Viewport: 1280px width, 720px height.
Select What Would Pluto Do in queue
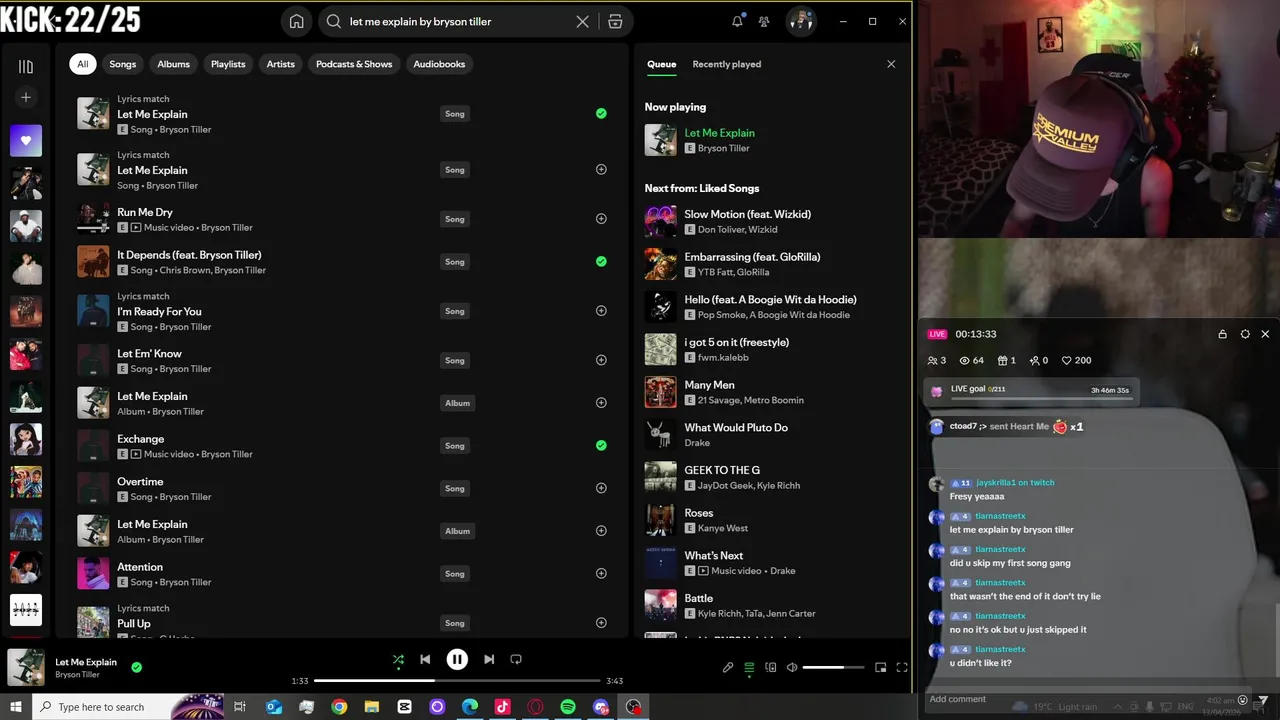[736, 427]
